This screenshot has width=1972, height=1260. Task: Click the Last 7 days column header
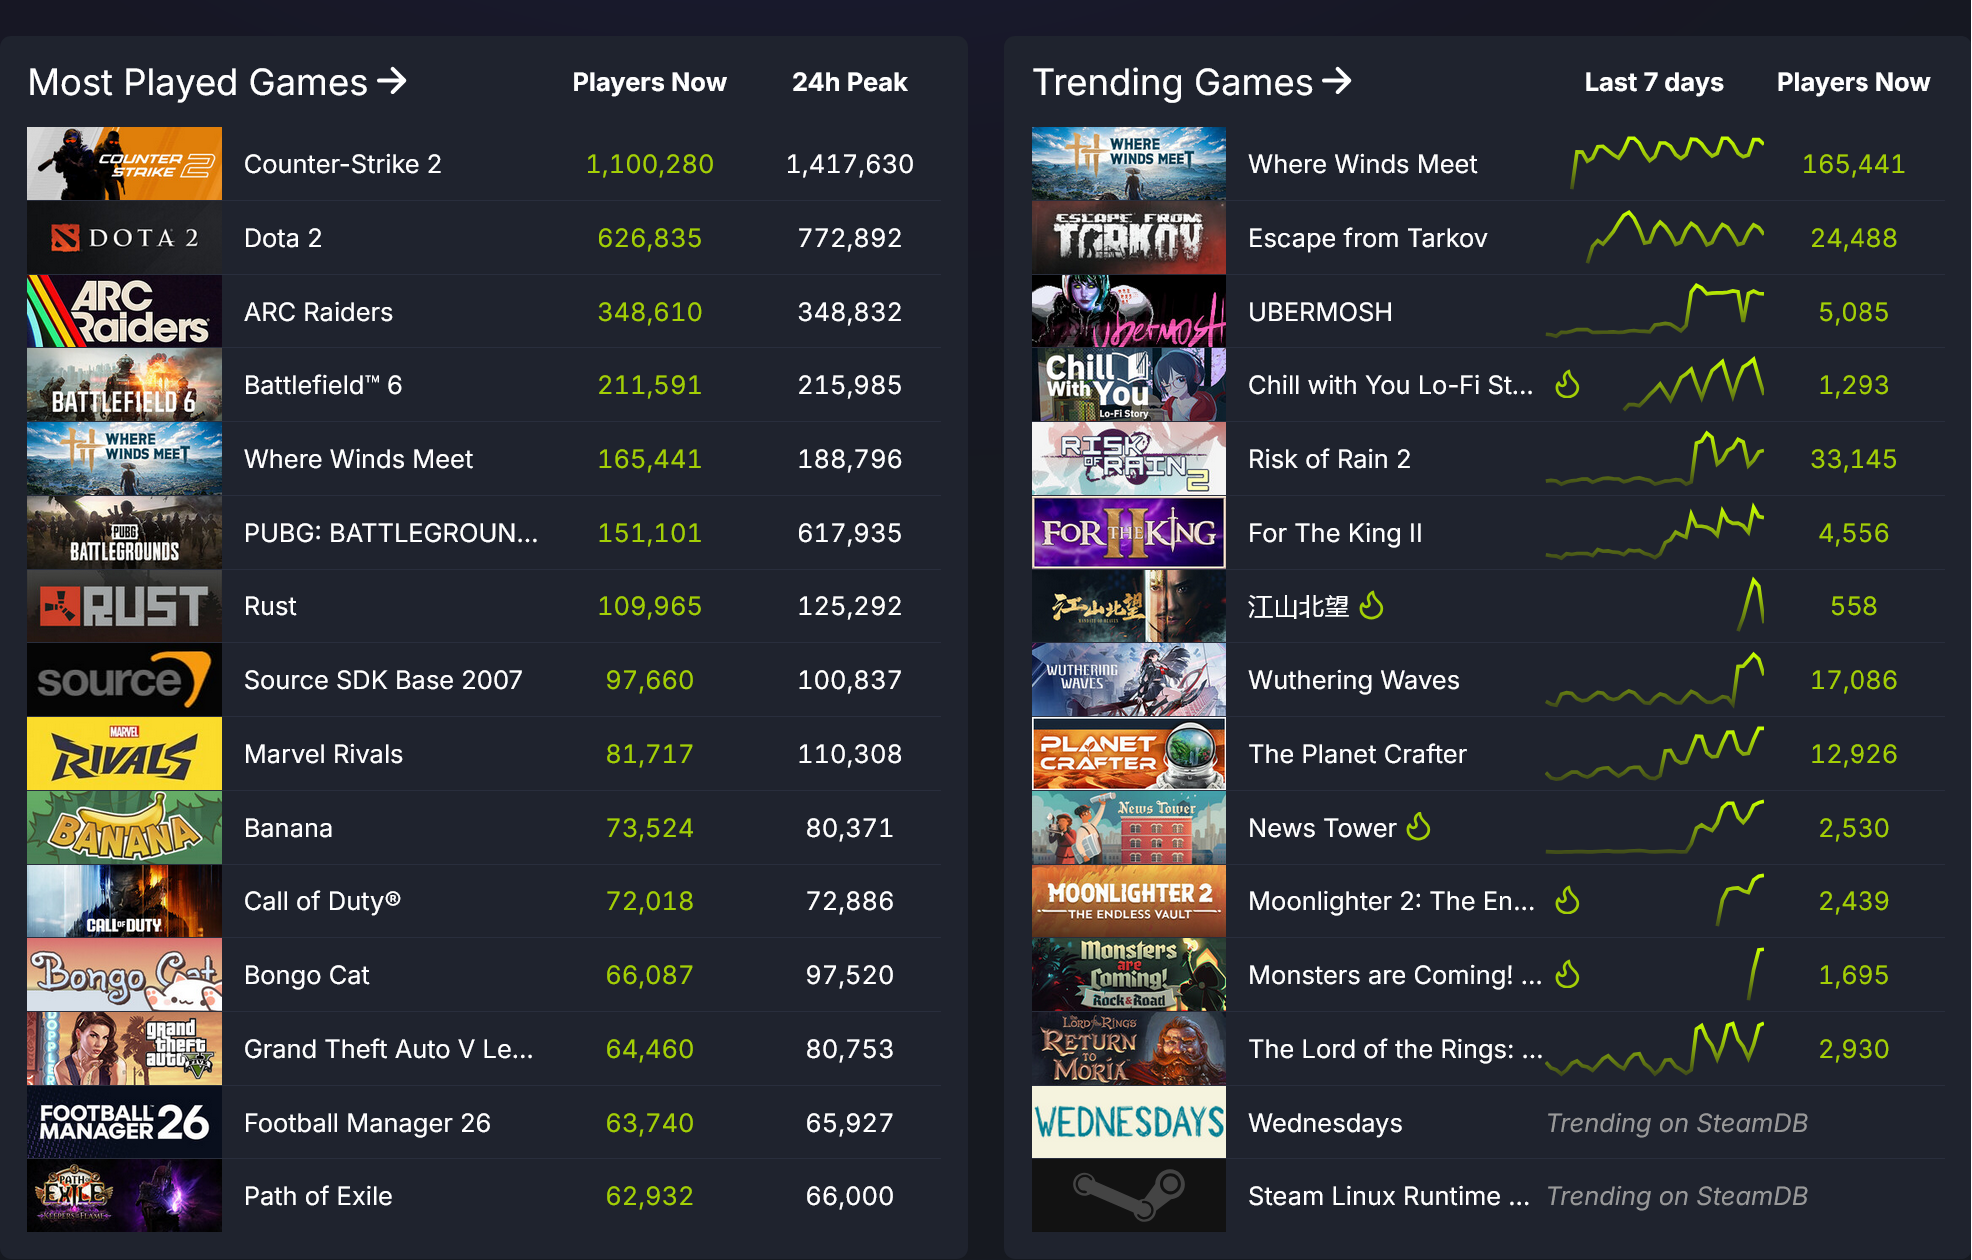click(x=1653, y=82)
